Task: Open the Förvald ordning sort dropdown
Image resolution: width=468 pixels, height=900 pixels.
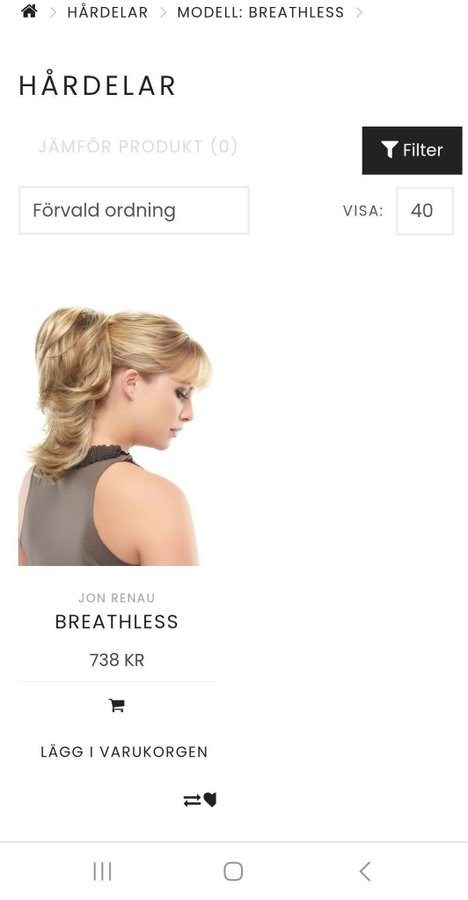Action: tap(134, 210)
